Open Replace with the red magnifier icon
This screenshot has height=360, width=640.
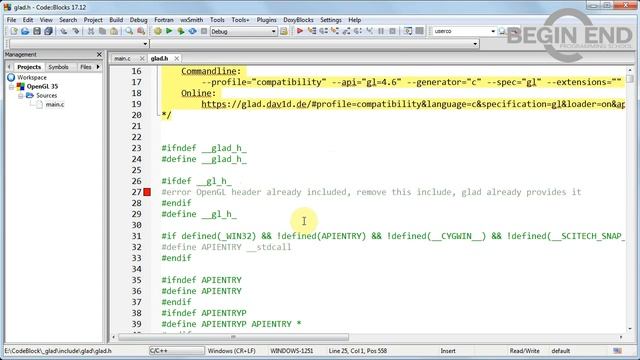click(x=141, y=31)
